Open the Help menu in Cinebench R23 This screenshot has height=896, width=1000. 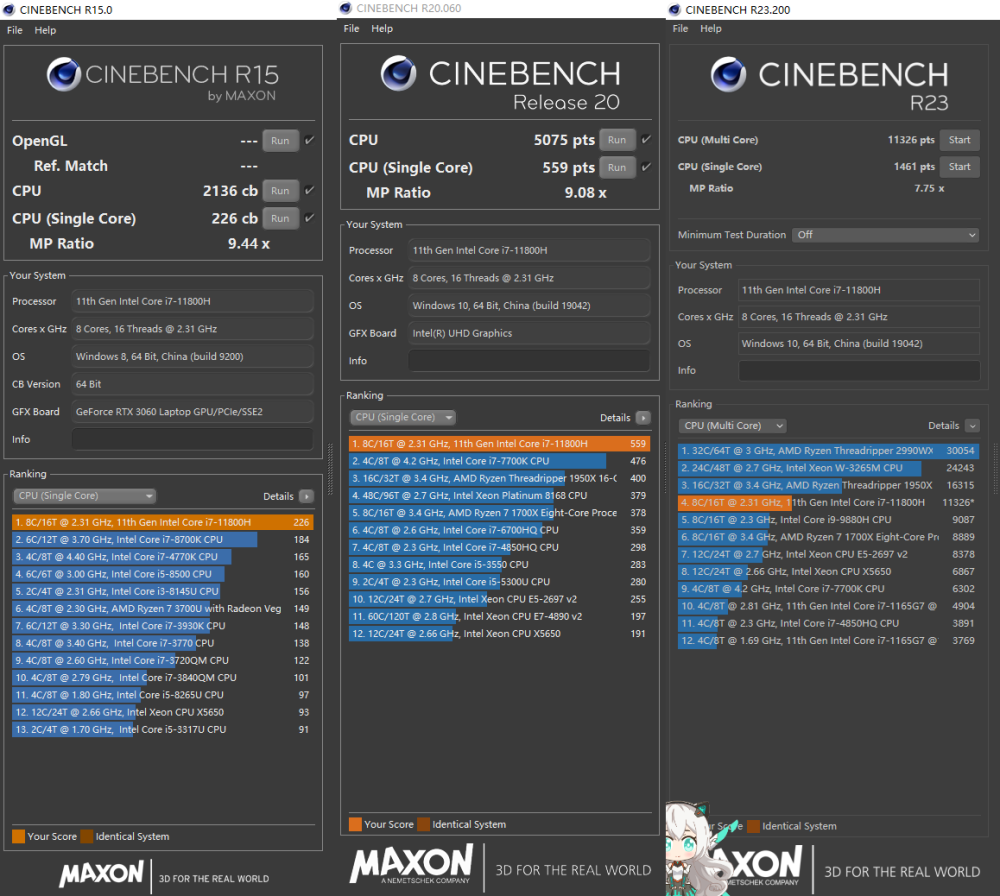[x=710, y=29]
